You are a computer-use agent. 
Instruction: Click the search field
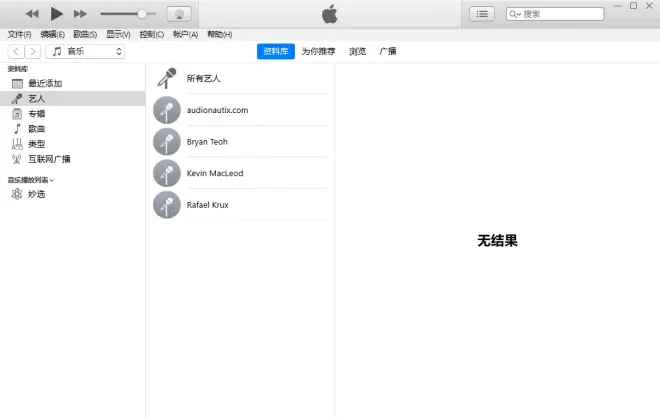(x=555, y=14)
